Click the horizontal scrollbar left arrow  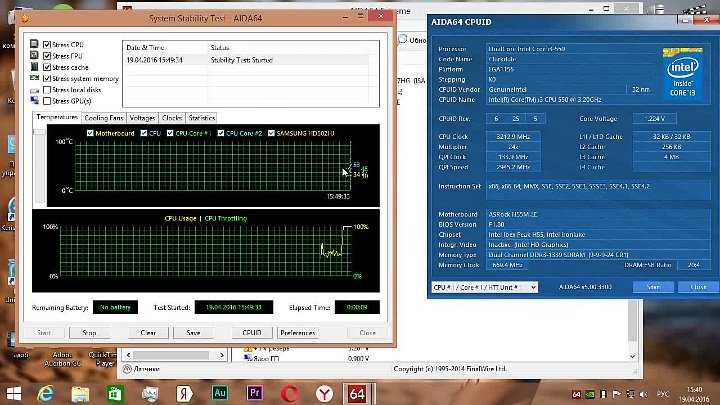(x=128, y=355)
